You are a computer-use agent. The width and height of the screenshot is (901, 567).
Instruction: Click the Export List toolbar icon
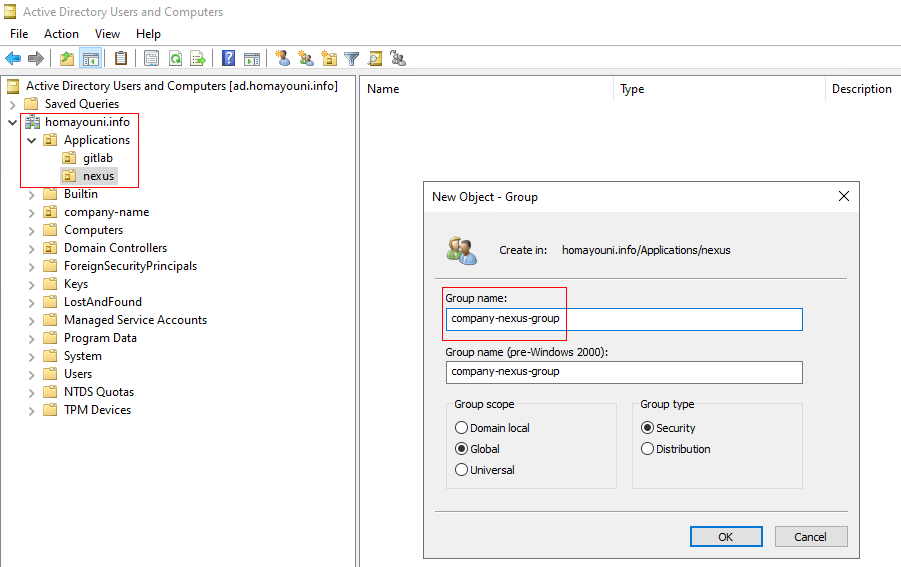(x=198, y=58)
